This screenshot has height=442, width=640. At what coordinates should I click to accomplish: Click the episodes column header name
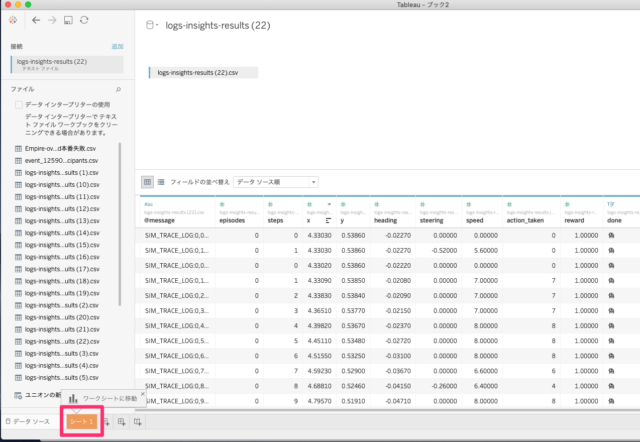pyautogui.click(x=232, y=220)
